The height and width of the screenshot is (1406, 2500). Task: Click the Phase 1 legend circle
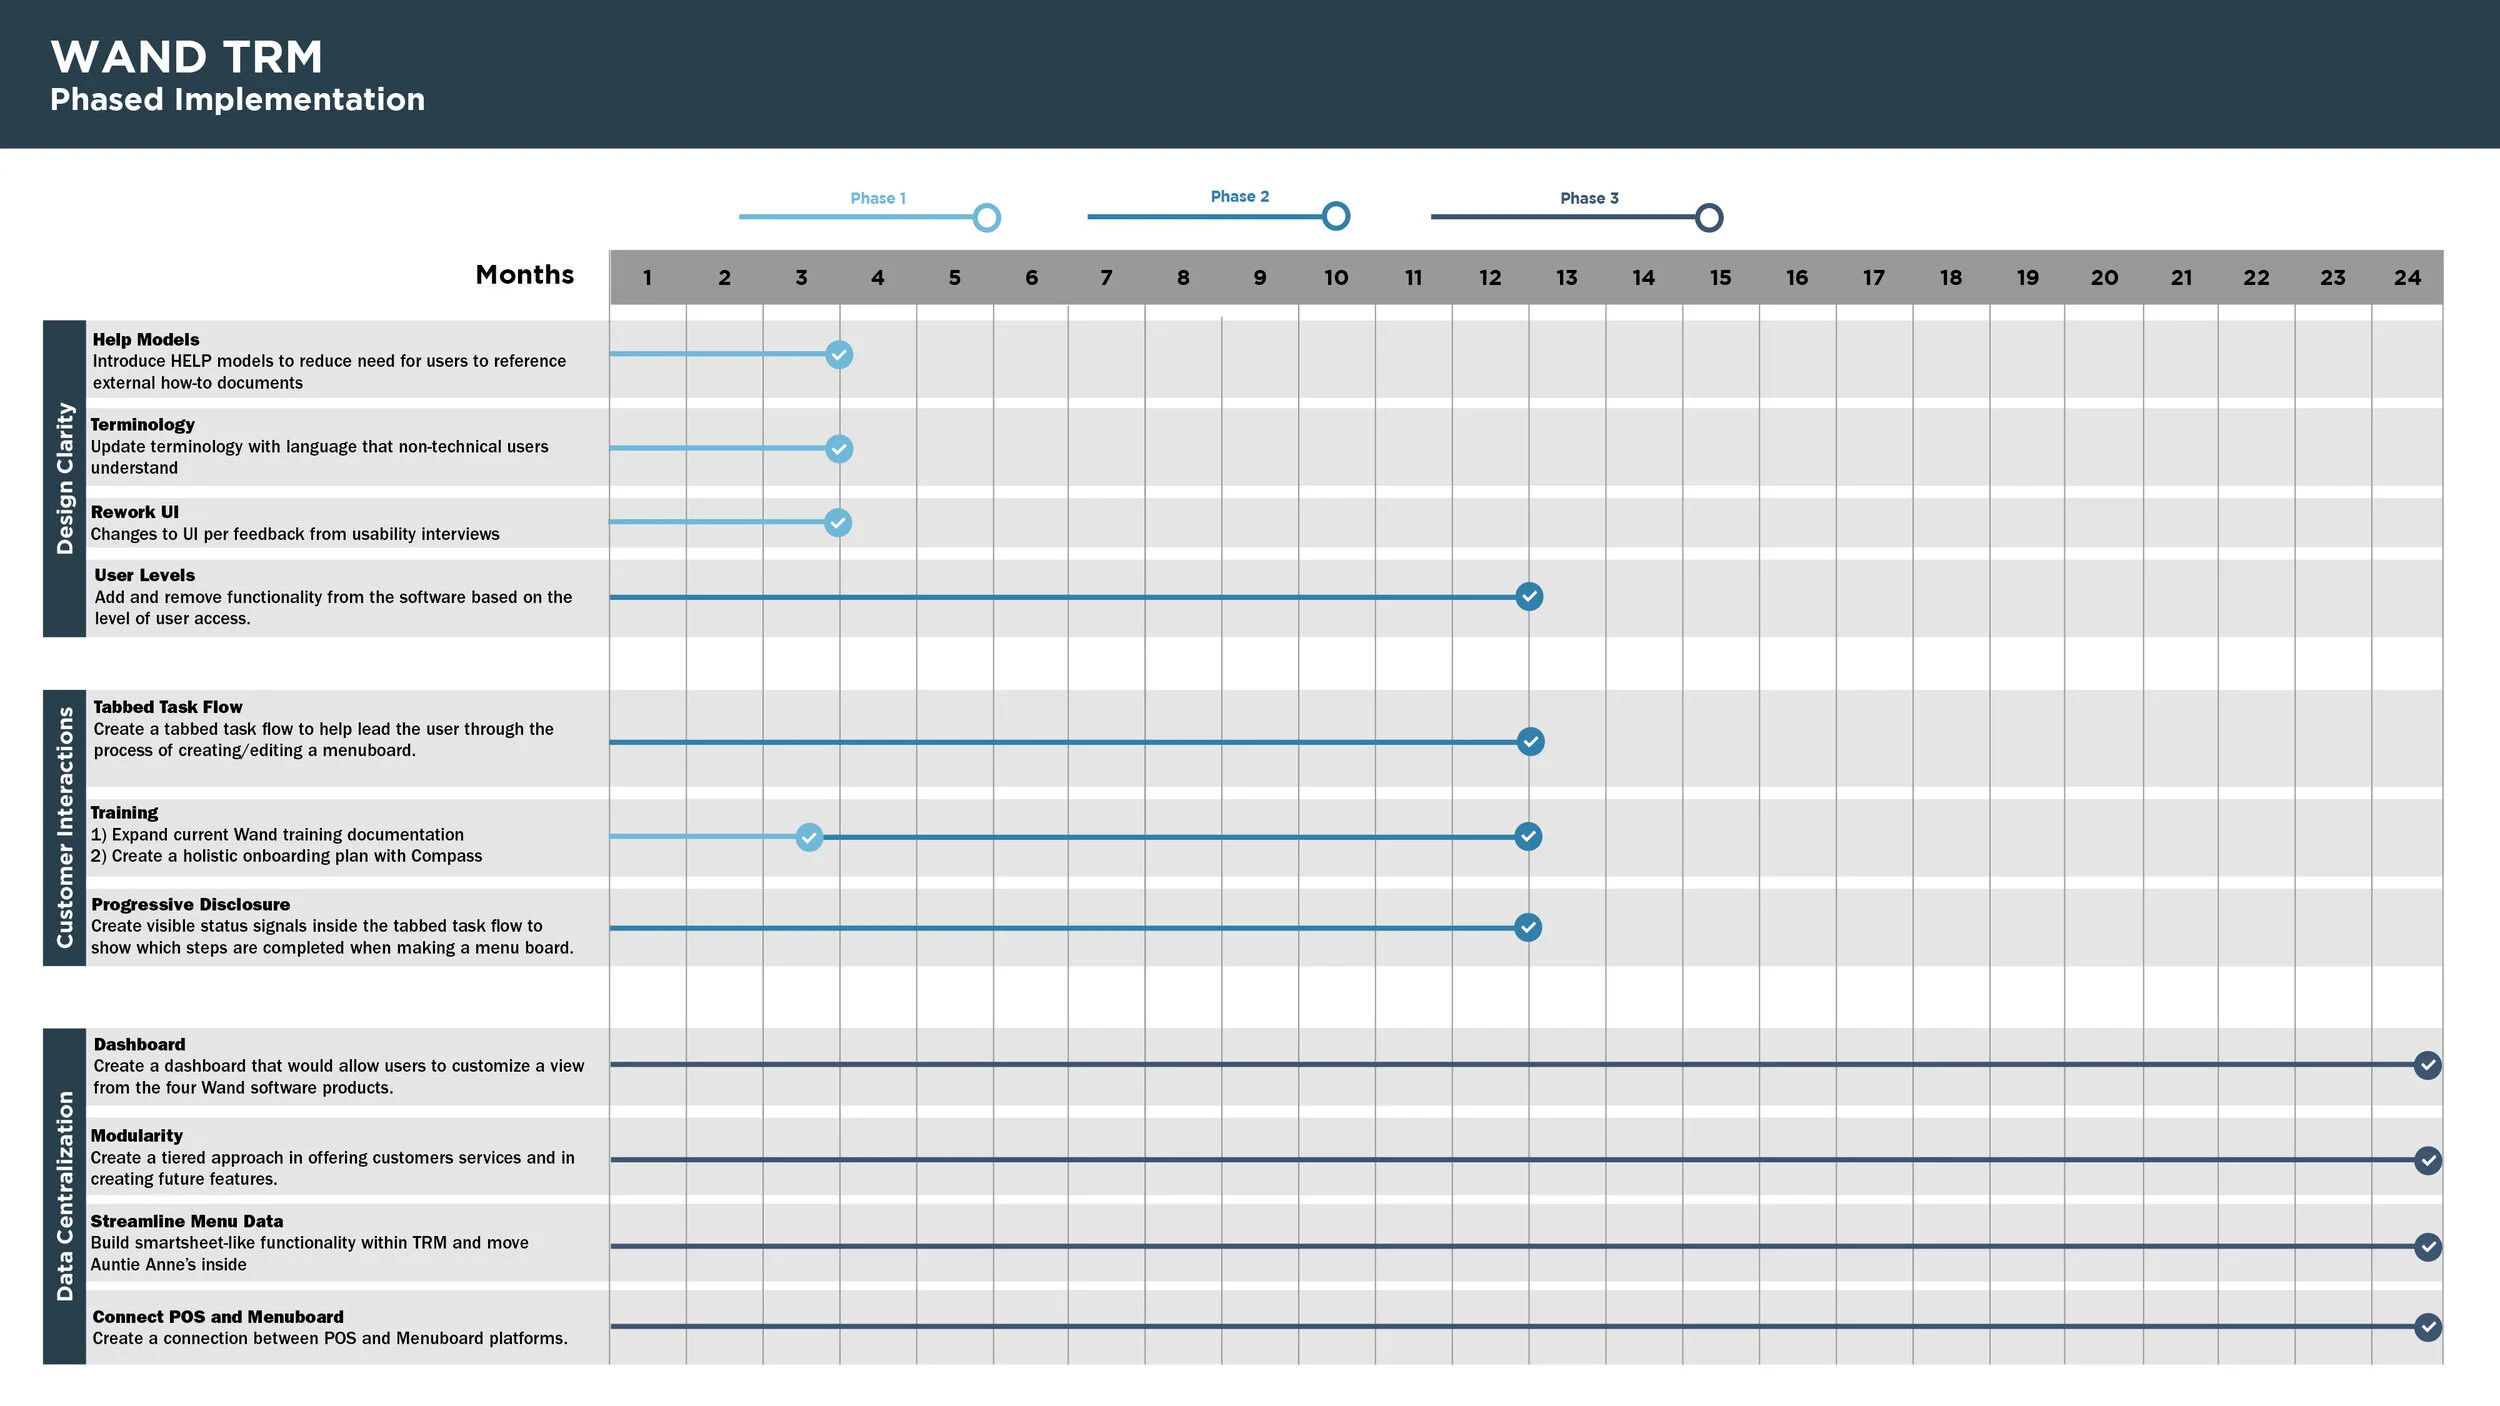pos(986,217)
